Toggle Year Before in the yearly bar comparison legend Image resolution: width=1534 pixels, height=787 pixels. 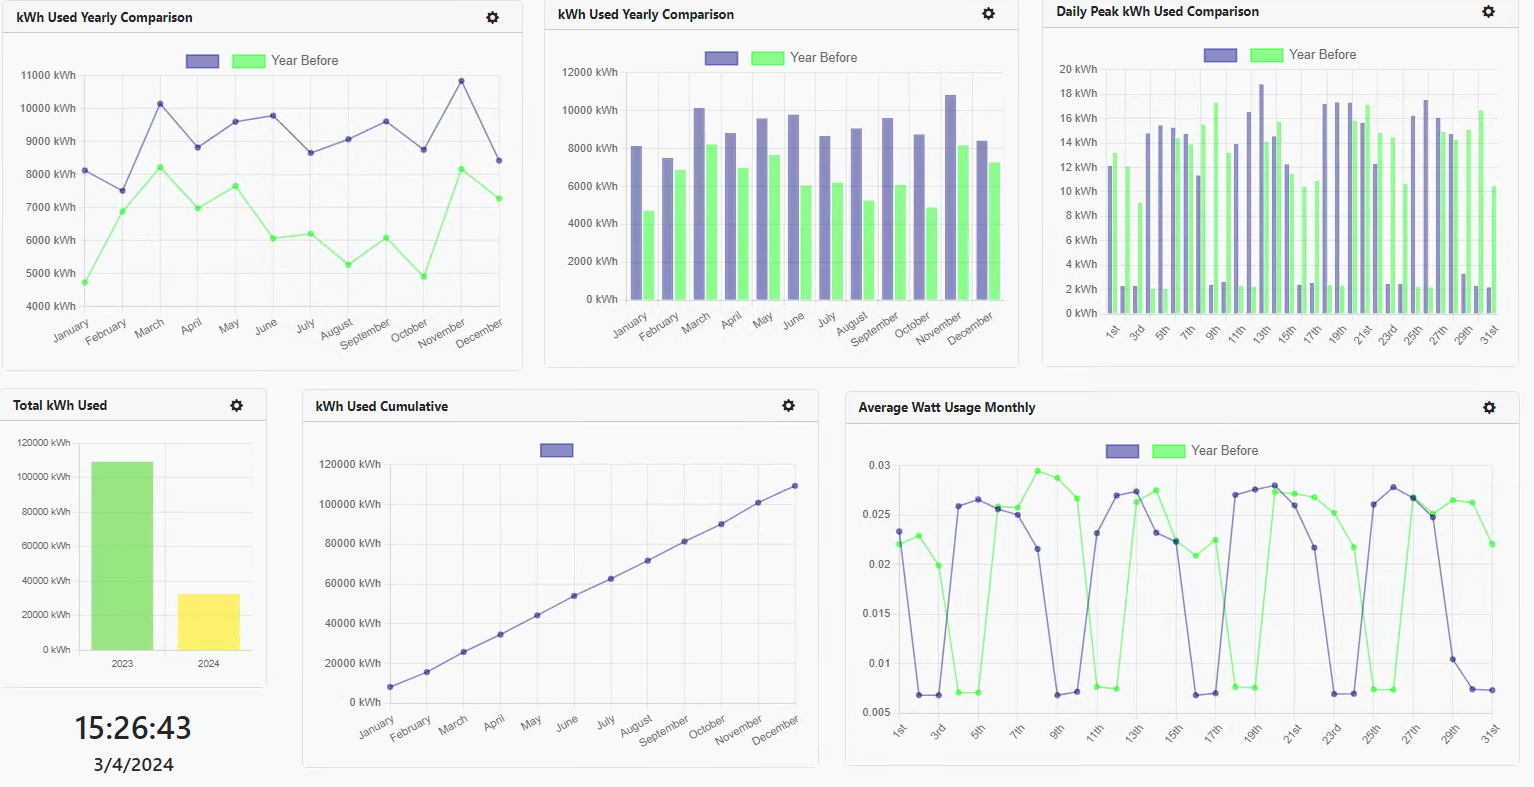767,57
